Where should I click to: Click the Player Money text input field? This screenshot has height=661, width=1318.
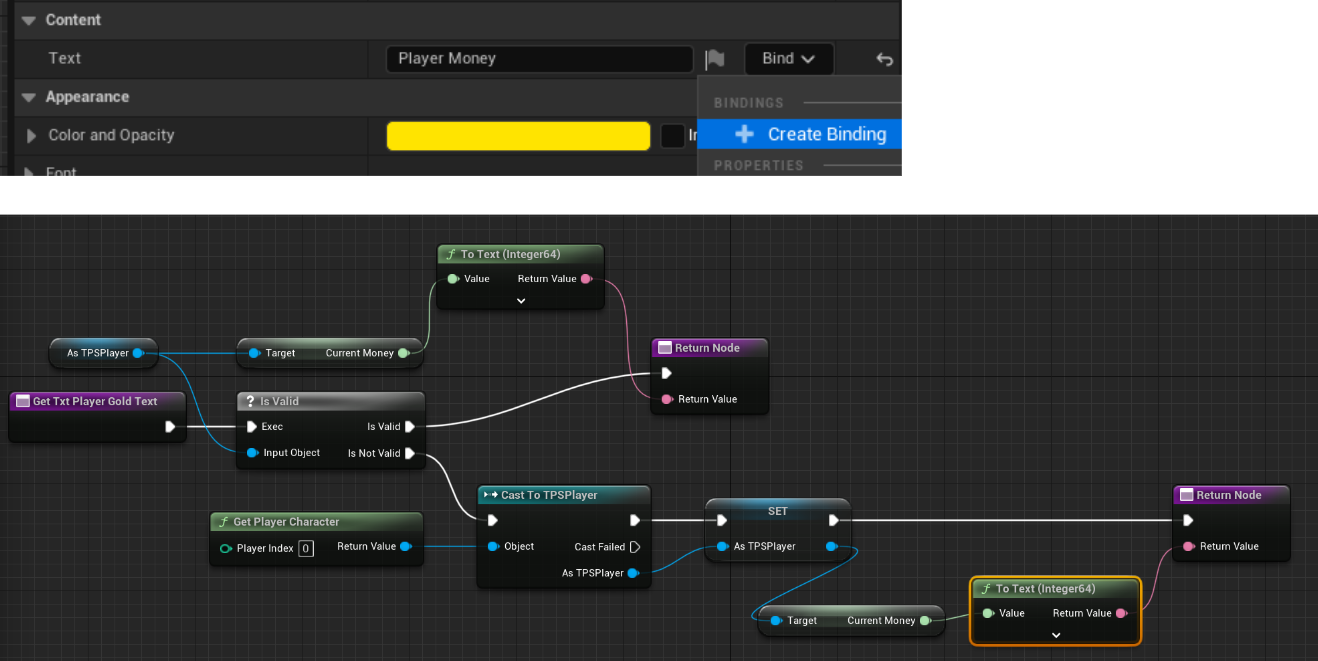(x=539, y=59)
